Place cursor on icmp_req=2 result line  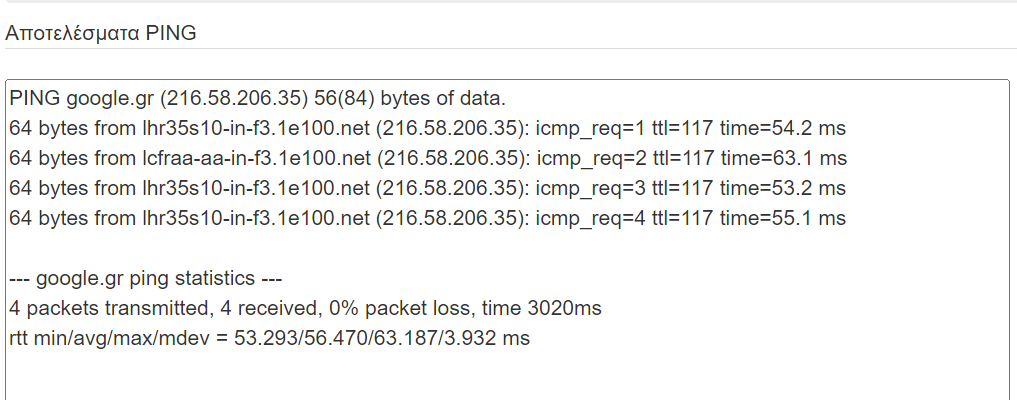[428, 158]
